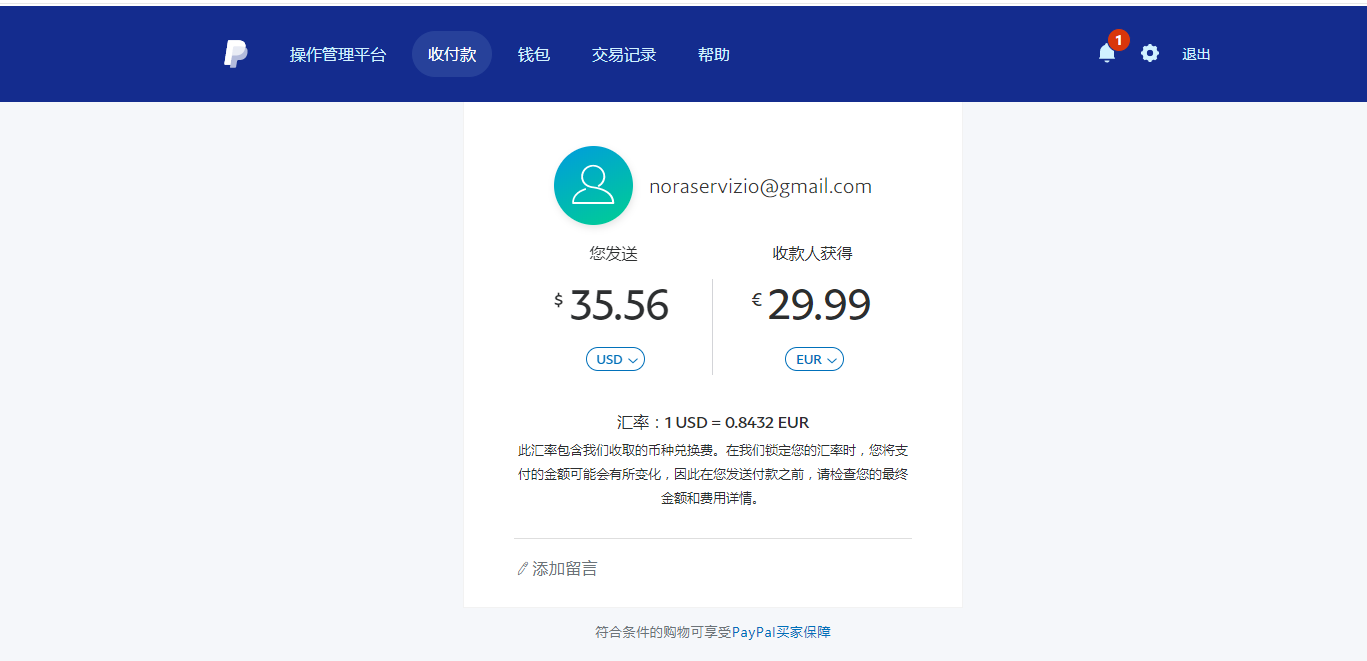Log out using 退出
This screenshot has width=1367, height=661.
[x=1196, y=55]
